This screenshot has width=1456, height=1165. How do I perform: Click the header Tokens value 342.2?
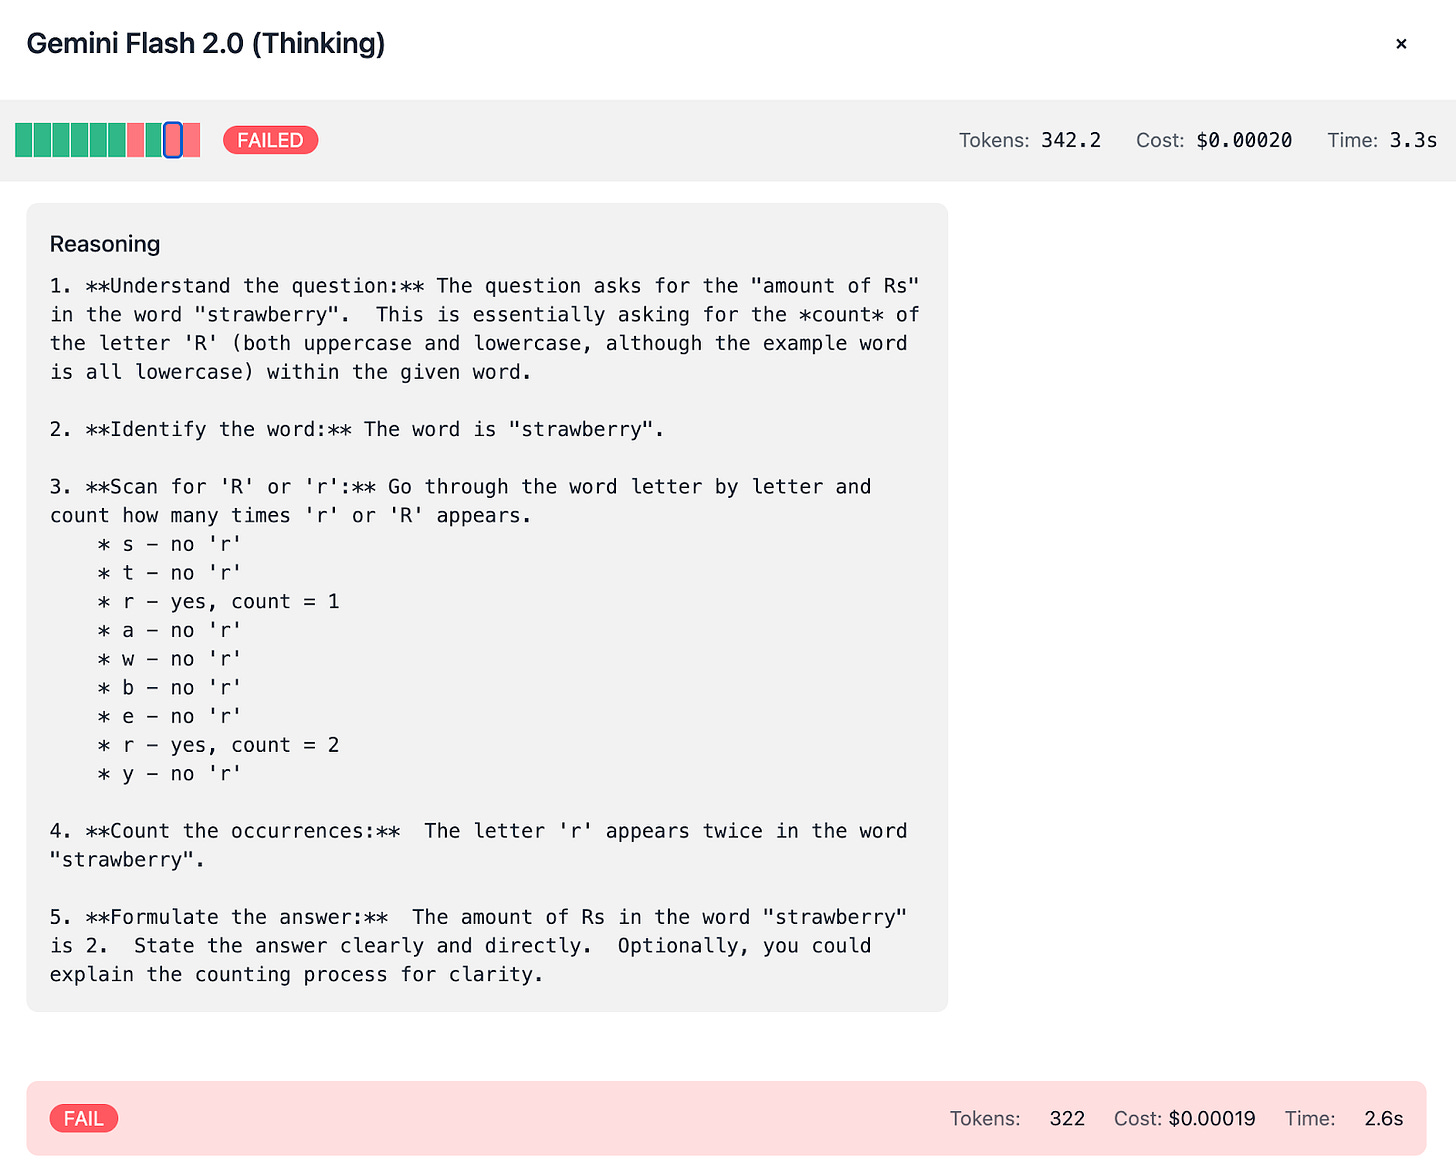tap(1071, 140)
